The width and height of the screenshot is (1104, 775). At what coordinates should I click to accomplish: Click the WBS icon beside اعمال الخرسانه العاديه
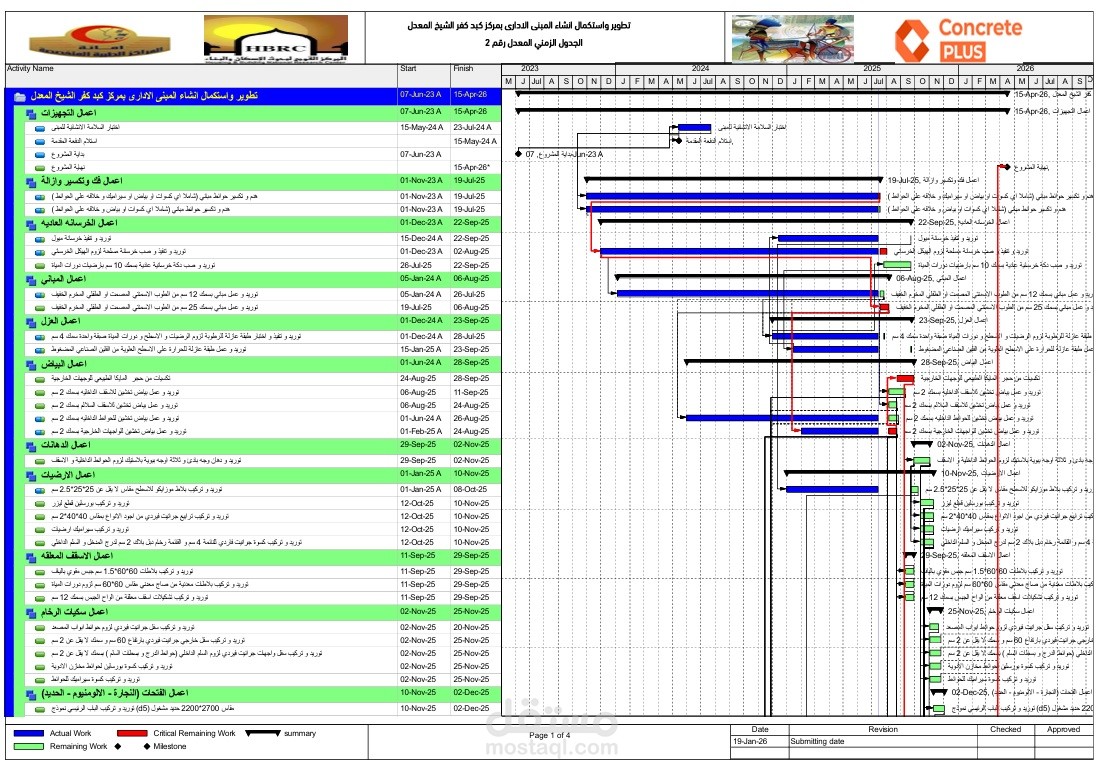[x=31, y=224]
